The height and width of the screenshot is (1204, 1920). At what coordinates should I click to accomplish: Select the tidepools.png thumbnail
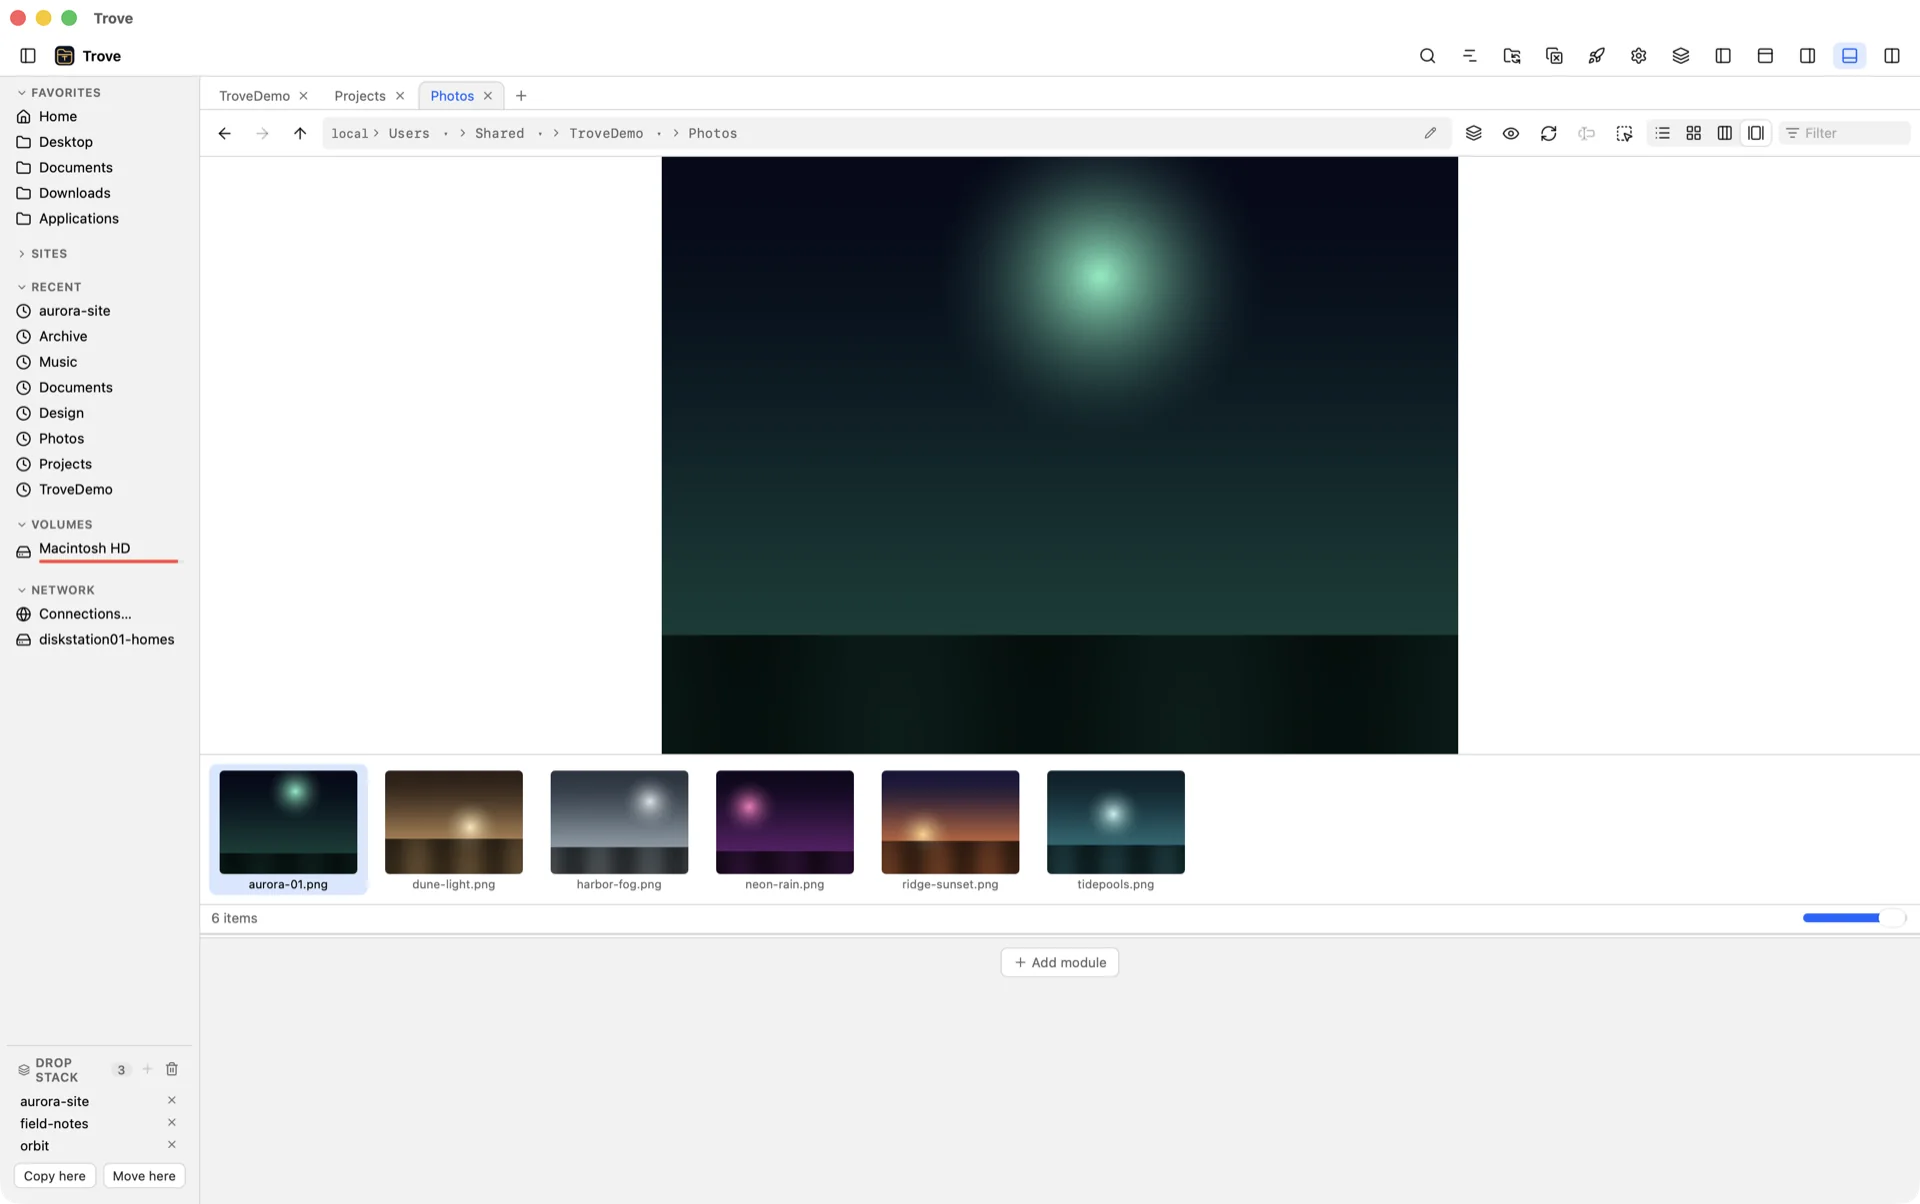(x=1116, y=829)
